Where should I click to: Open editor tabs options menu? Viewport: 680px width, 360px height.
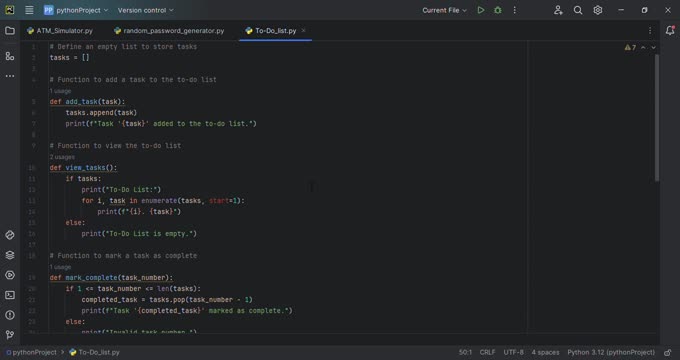(650, 31)
